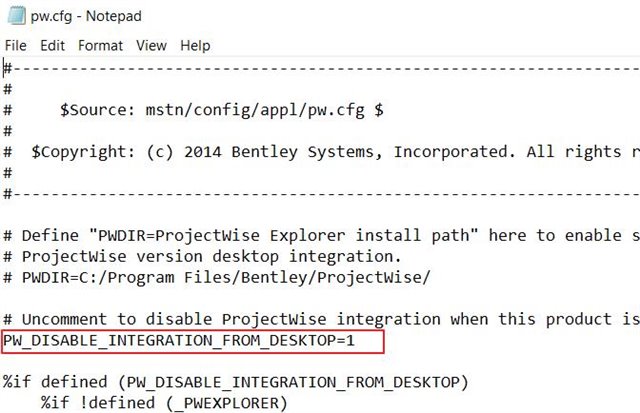Open the Format menu
The image size is (640, 413).
[100, 45]
